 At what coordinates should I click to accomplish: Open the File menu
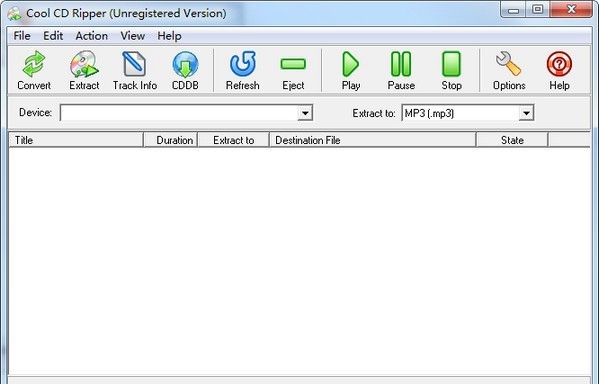[22, 36]
